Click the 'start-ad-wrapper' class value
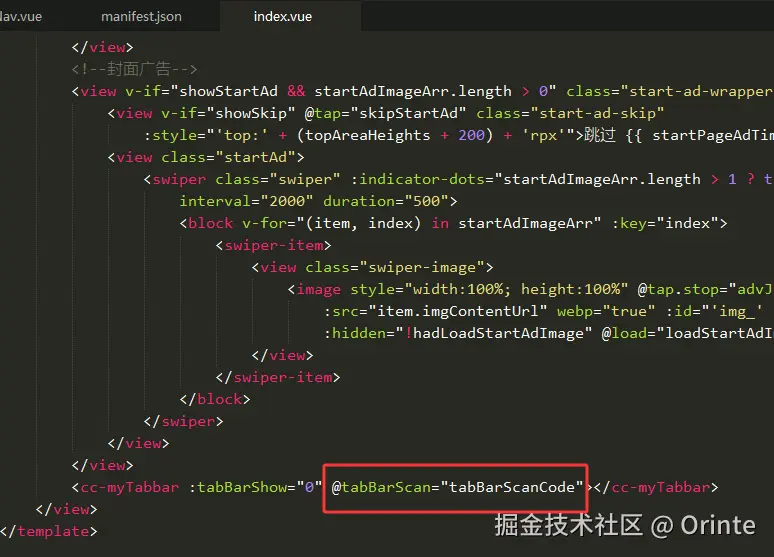The width and height of the screenshot is (774, 557). coord(700,91)
